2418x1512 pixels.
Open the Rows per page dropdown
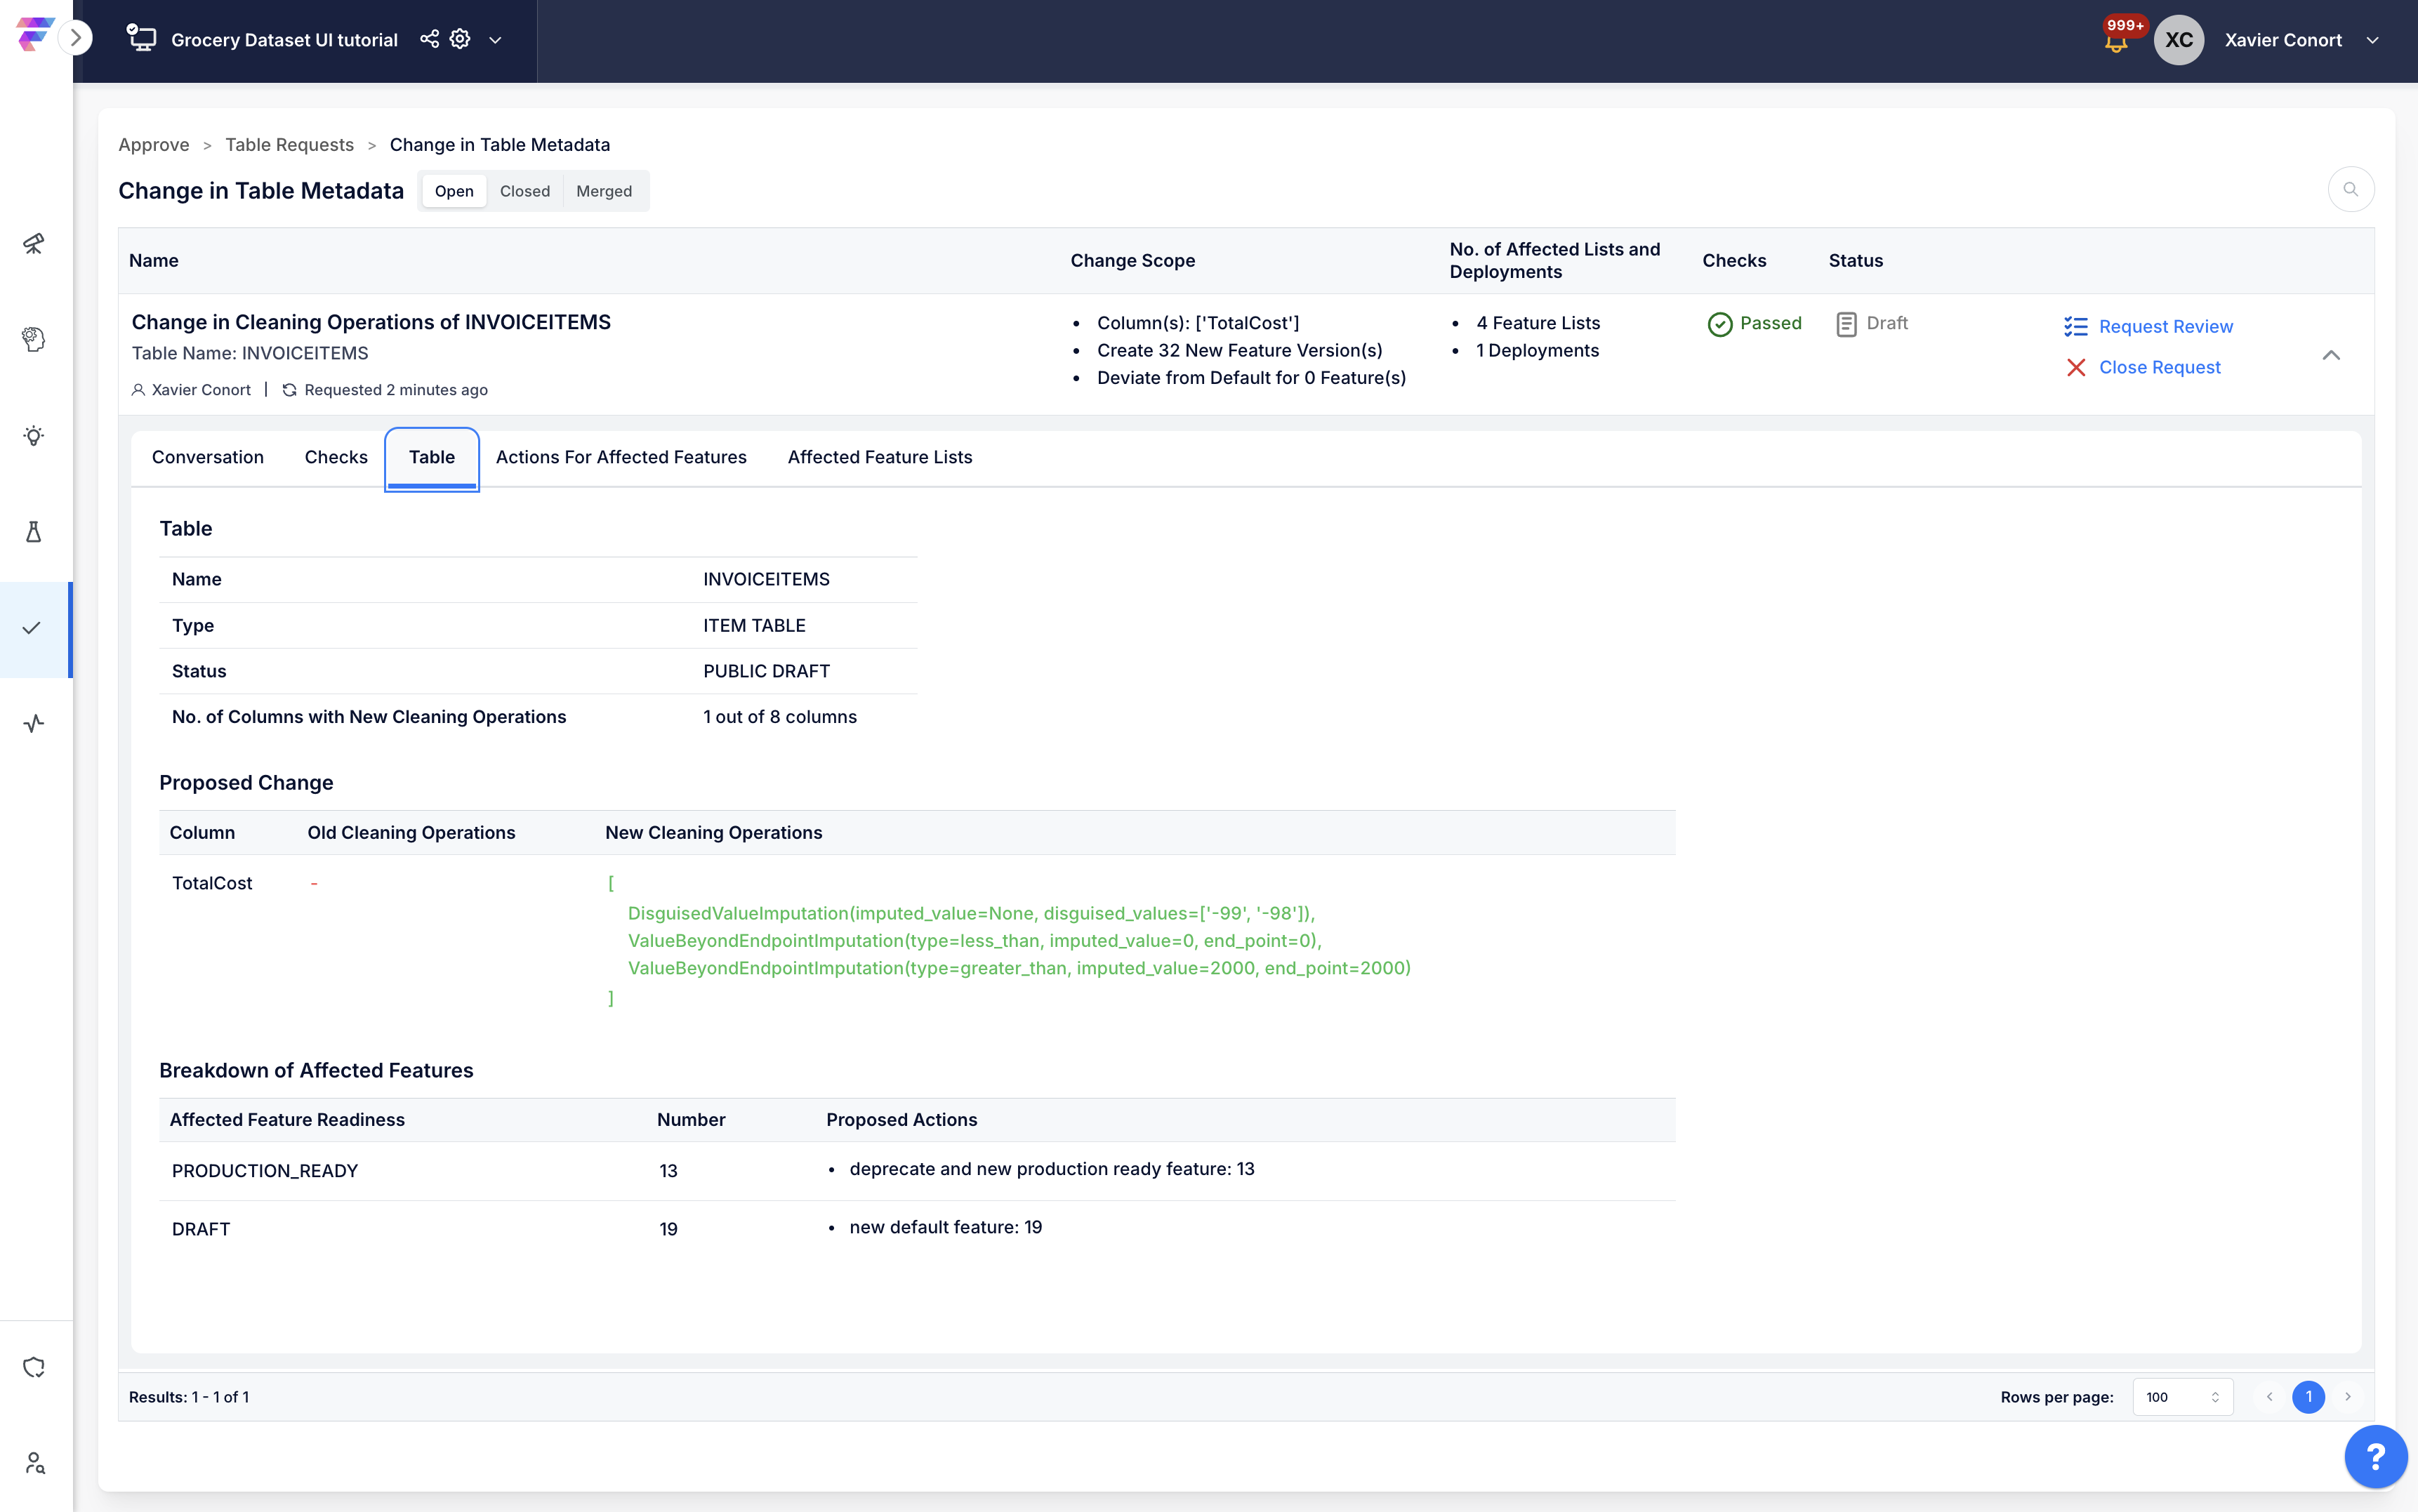pos(2182,1397)
